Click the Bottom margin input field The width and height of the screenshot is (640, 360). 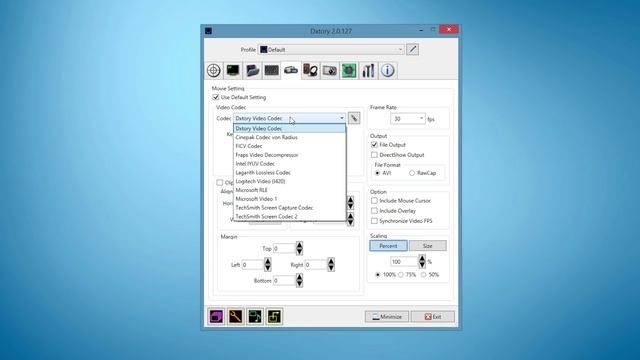(x=284, y=280)
